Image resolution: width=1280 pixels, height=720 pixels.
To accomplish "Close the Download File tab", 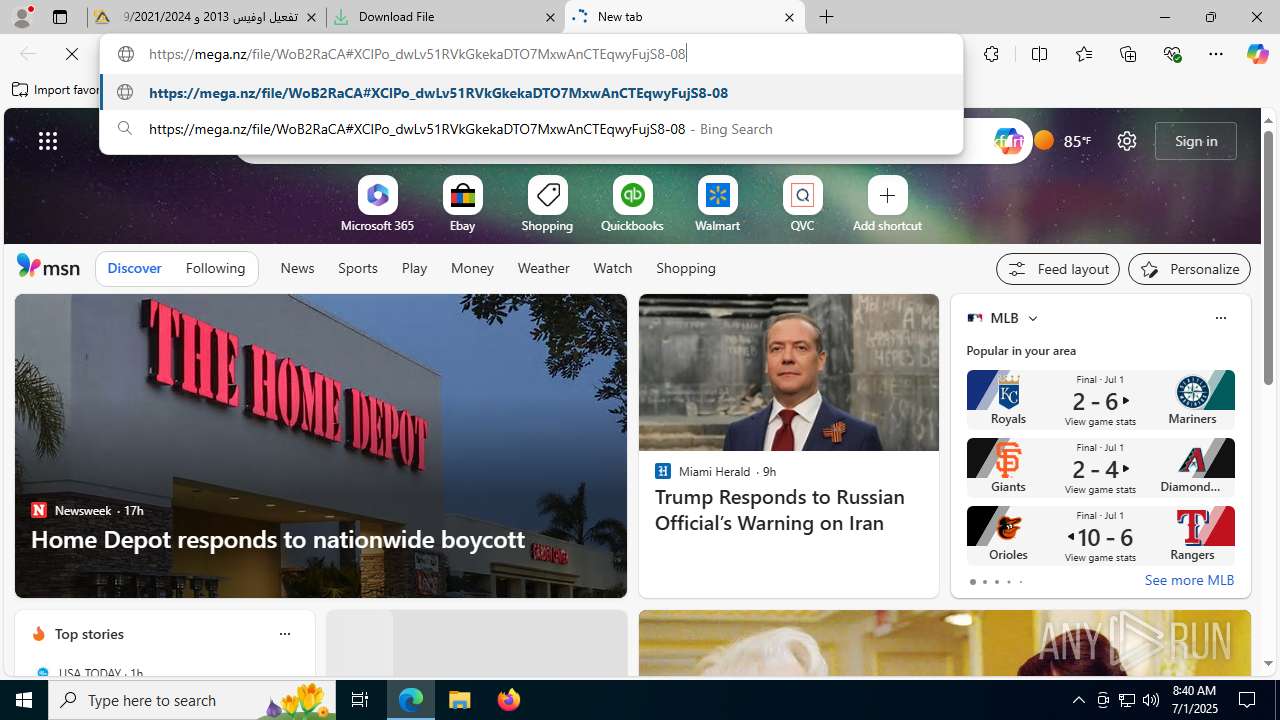I will [550, 17].
